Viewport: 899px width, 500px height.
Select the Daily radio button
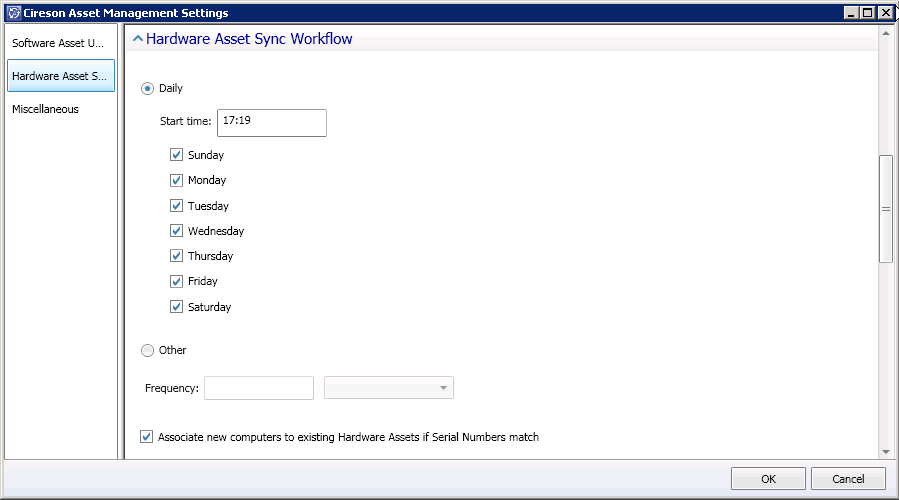tap(148, 89)
